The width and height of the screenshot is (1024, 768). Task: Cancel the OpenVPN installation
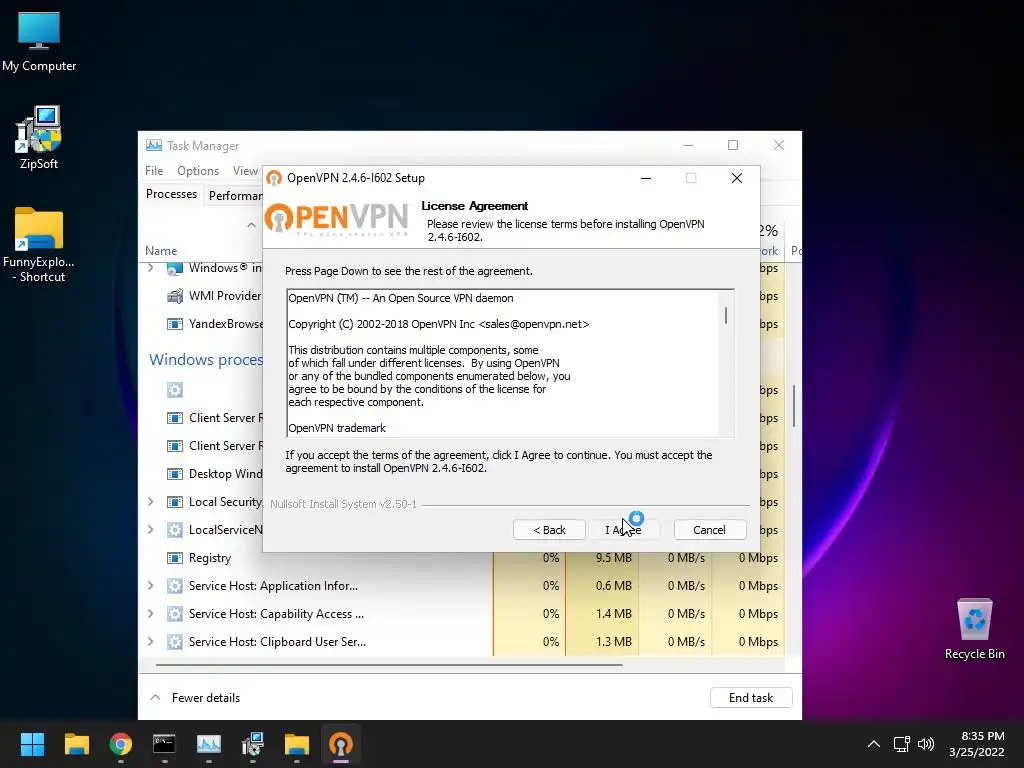click(x=709, y=530)
